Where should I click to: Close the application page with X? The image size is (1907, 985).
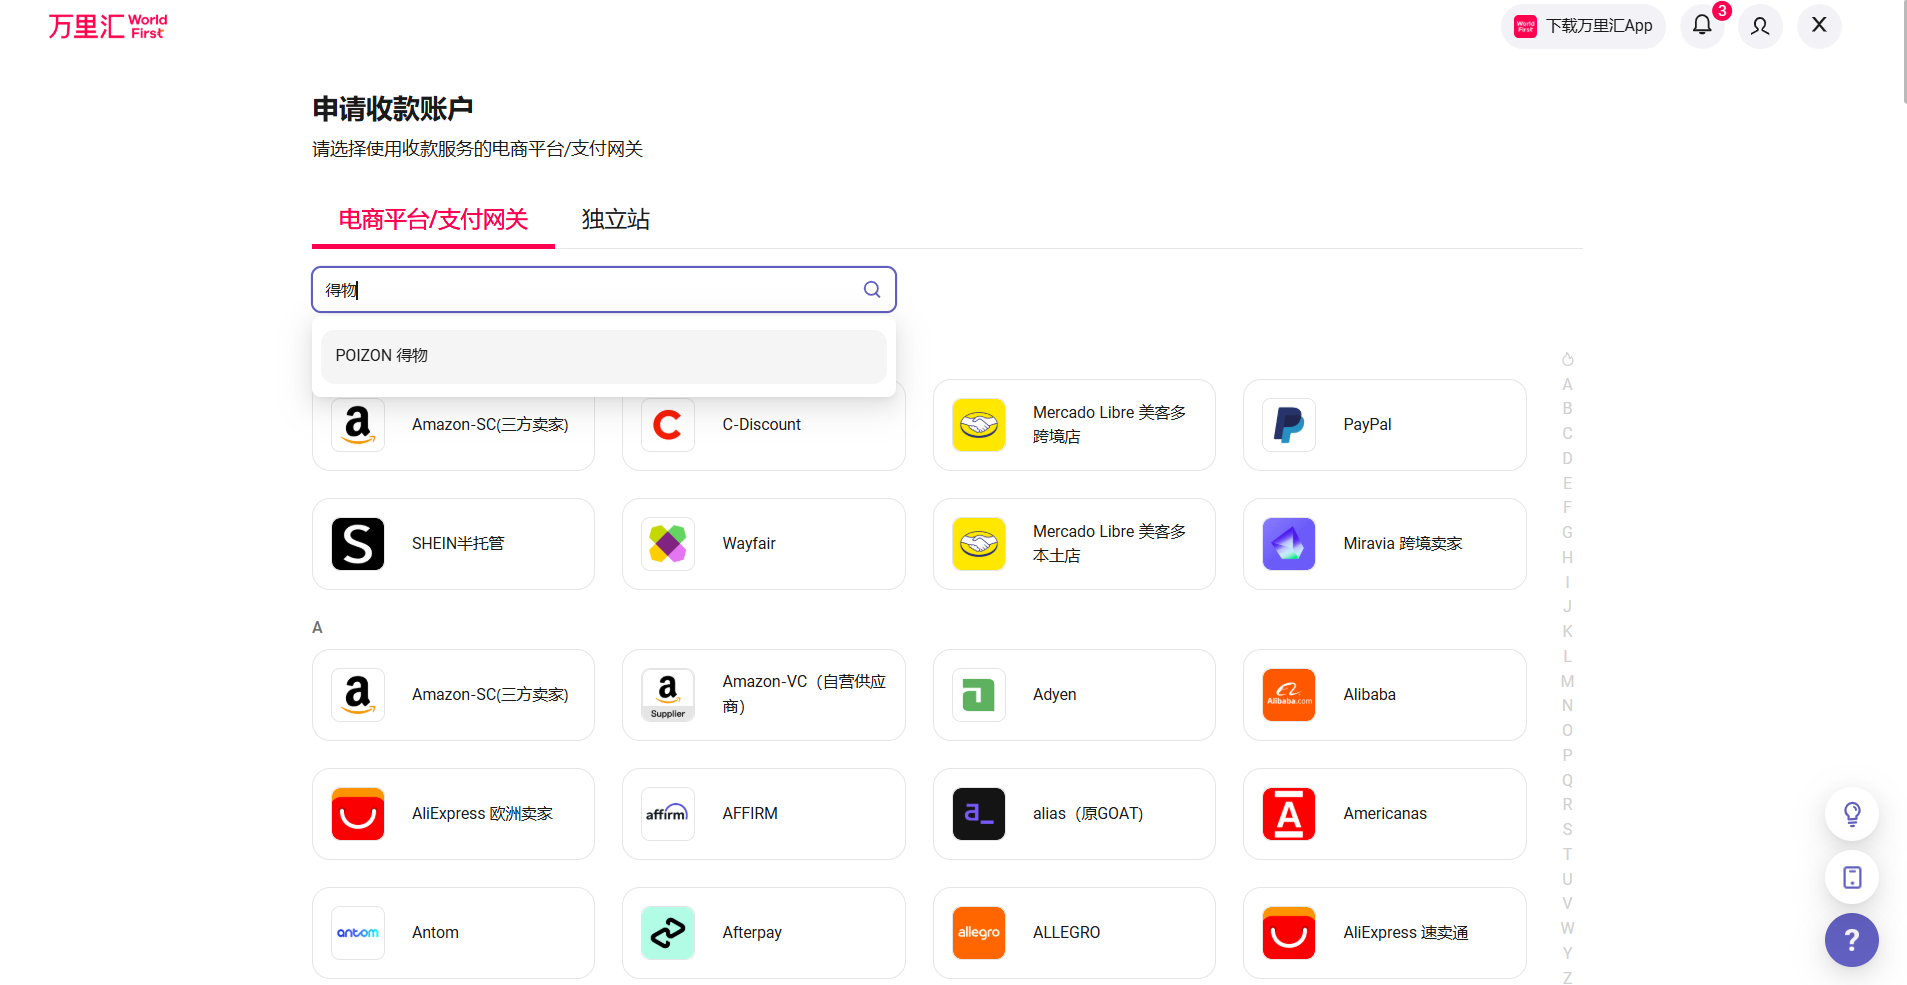click(1819, 26)
